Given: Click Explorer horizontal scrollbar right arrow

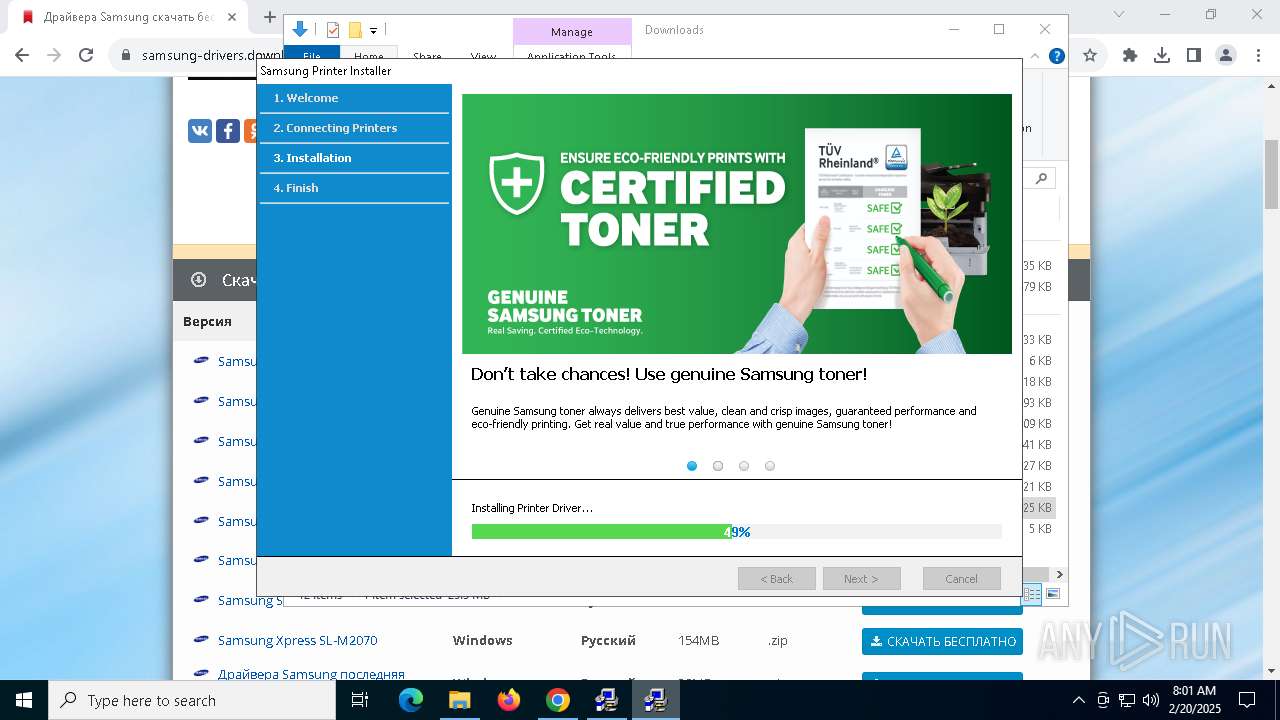Looking at the screenshot, I should (1059, 575).
